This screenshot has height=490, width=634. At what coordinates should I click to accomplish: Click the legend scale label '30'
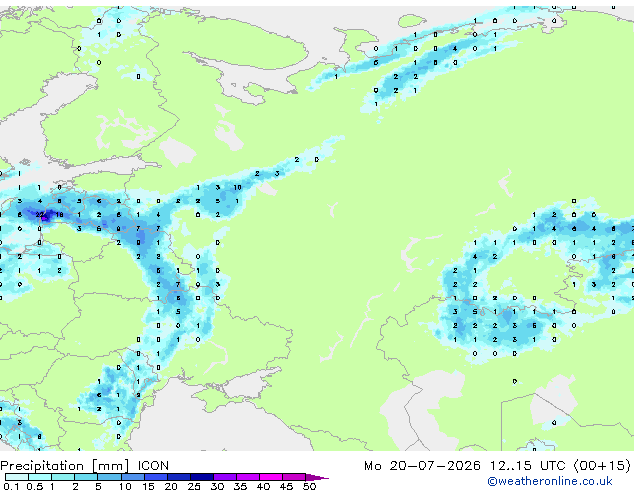click(x=217, y=486)
